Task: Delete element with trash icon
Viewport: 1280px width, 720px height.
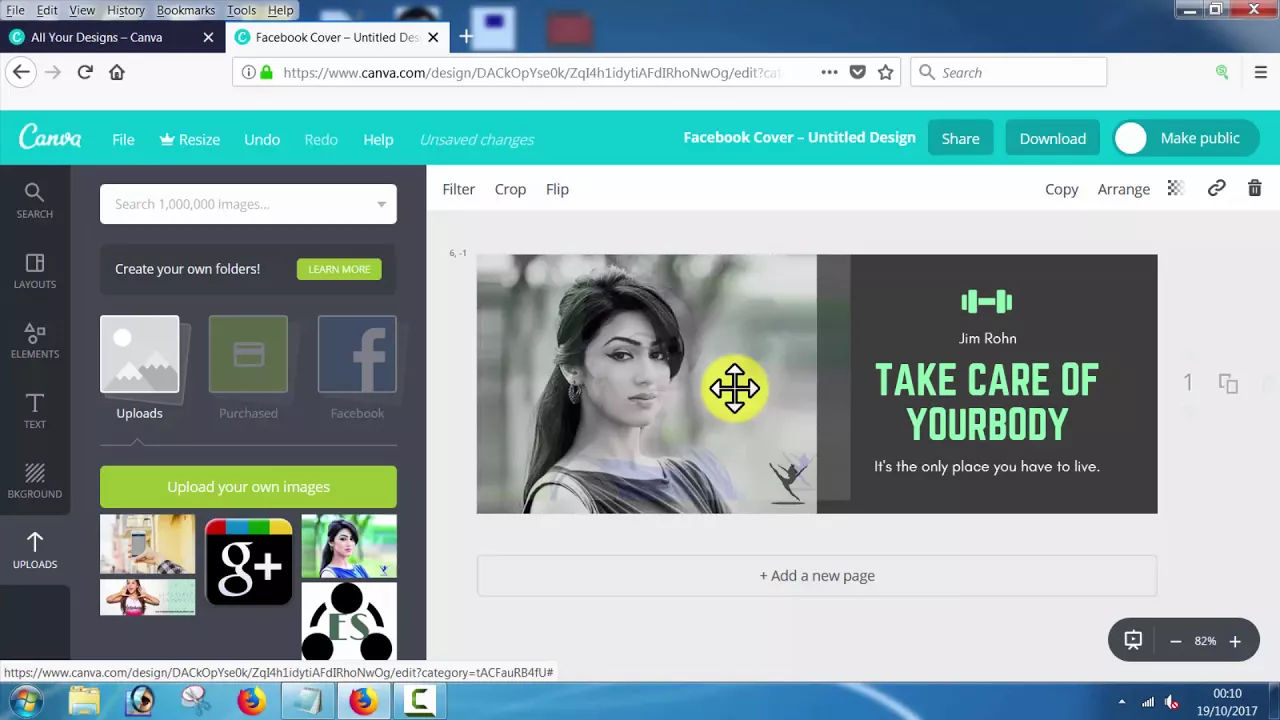Action: (x=1254, y=188)
